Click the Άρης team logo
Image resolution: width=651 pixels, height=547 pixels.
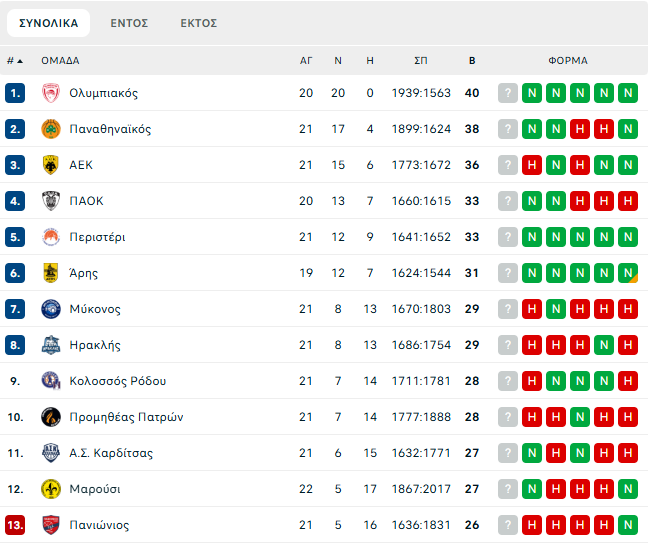click(51, 273)
